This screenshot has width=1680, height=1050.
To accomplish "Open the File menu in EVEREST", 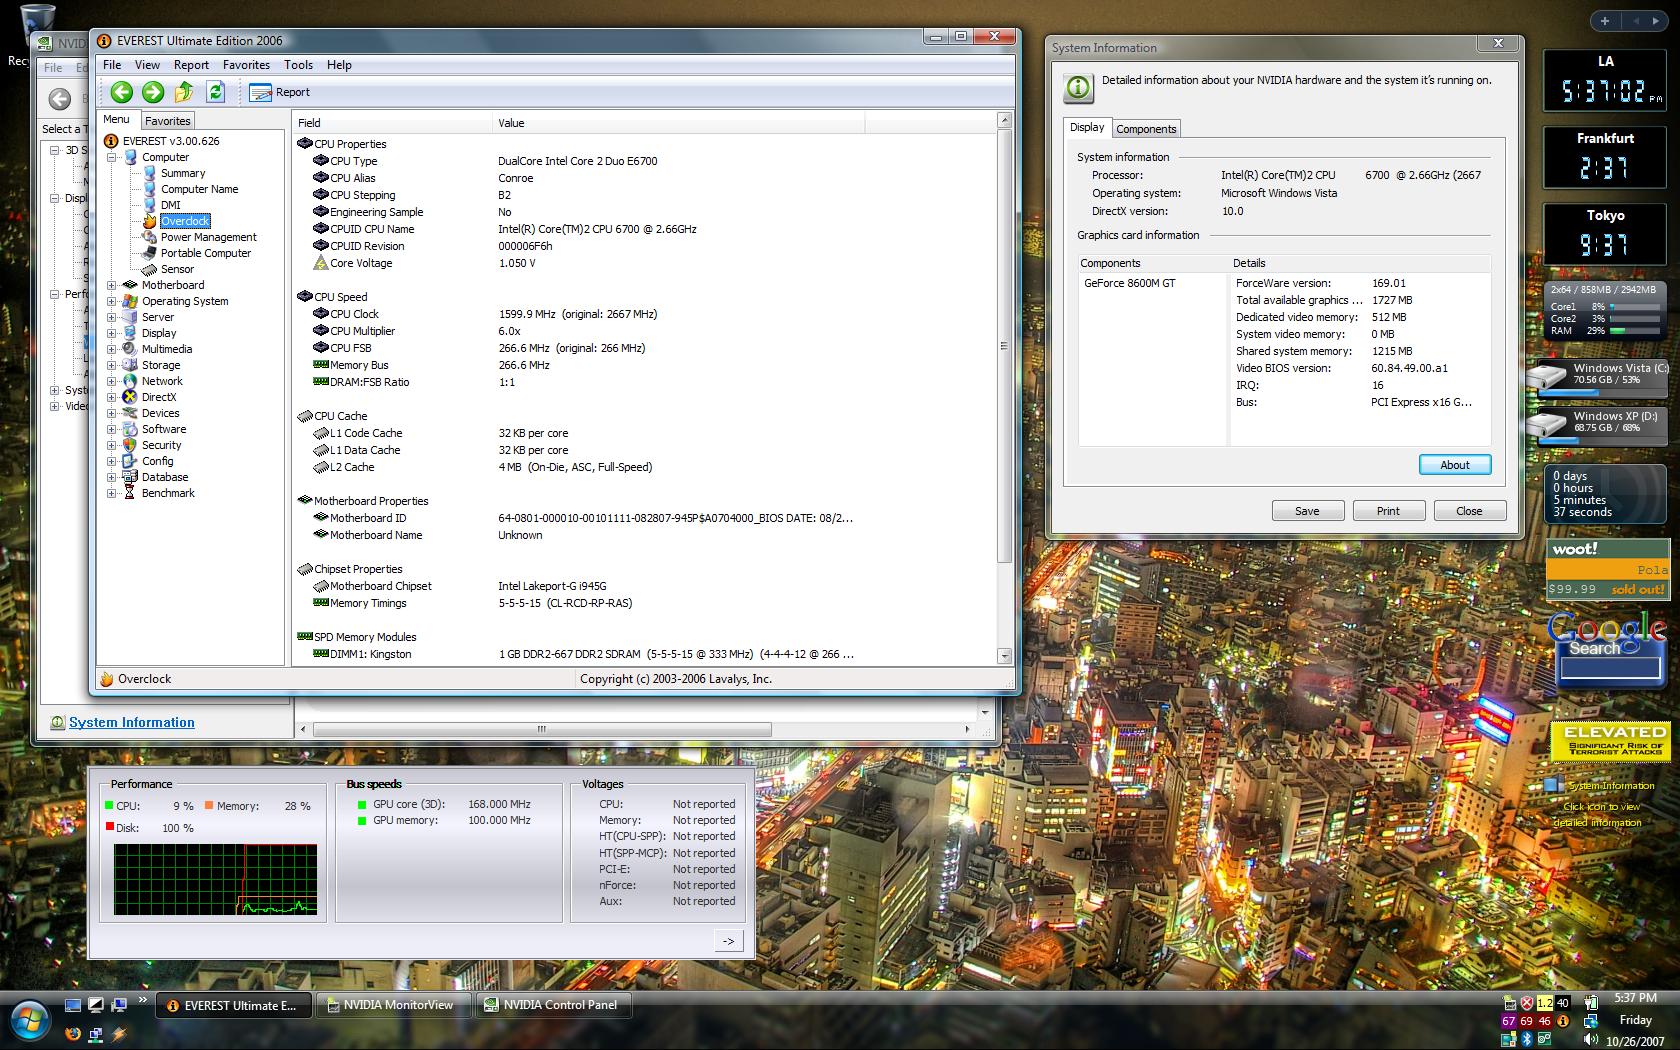I will (112, 65).
